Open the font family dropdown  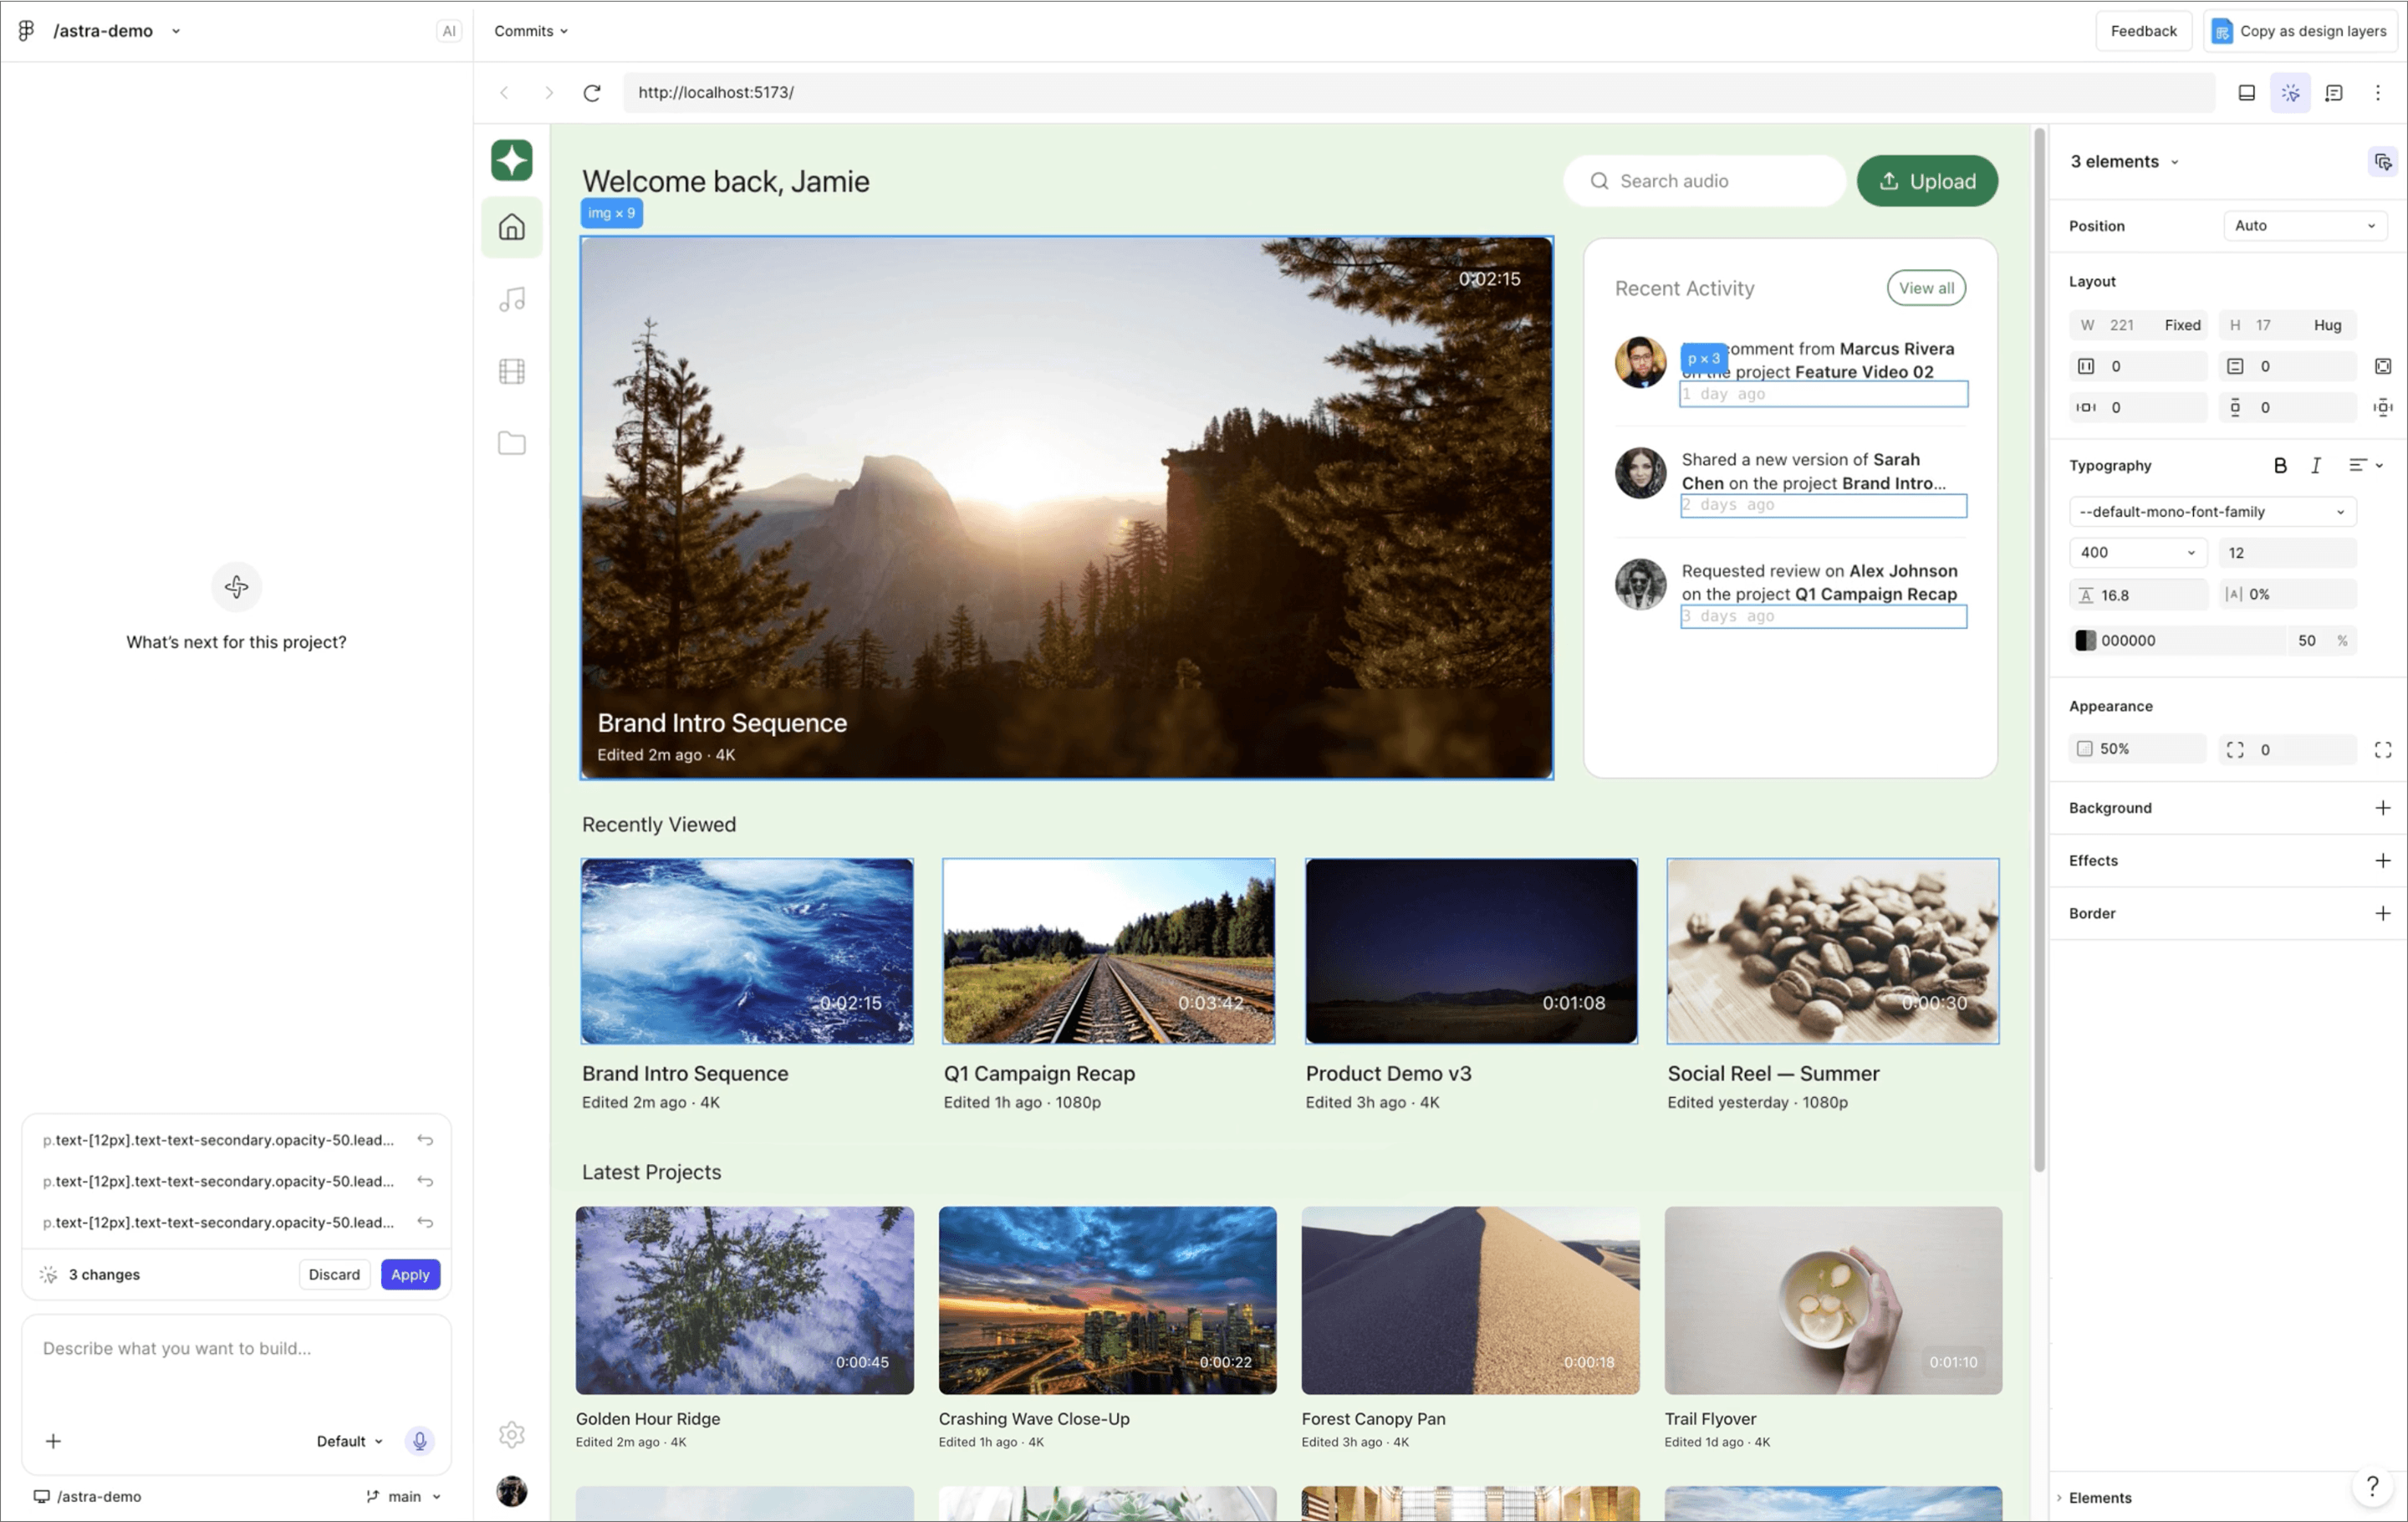point(2212,511)
